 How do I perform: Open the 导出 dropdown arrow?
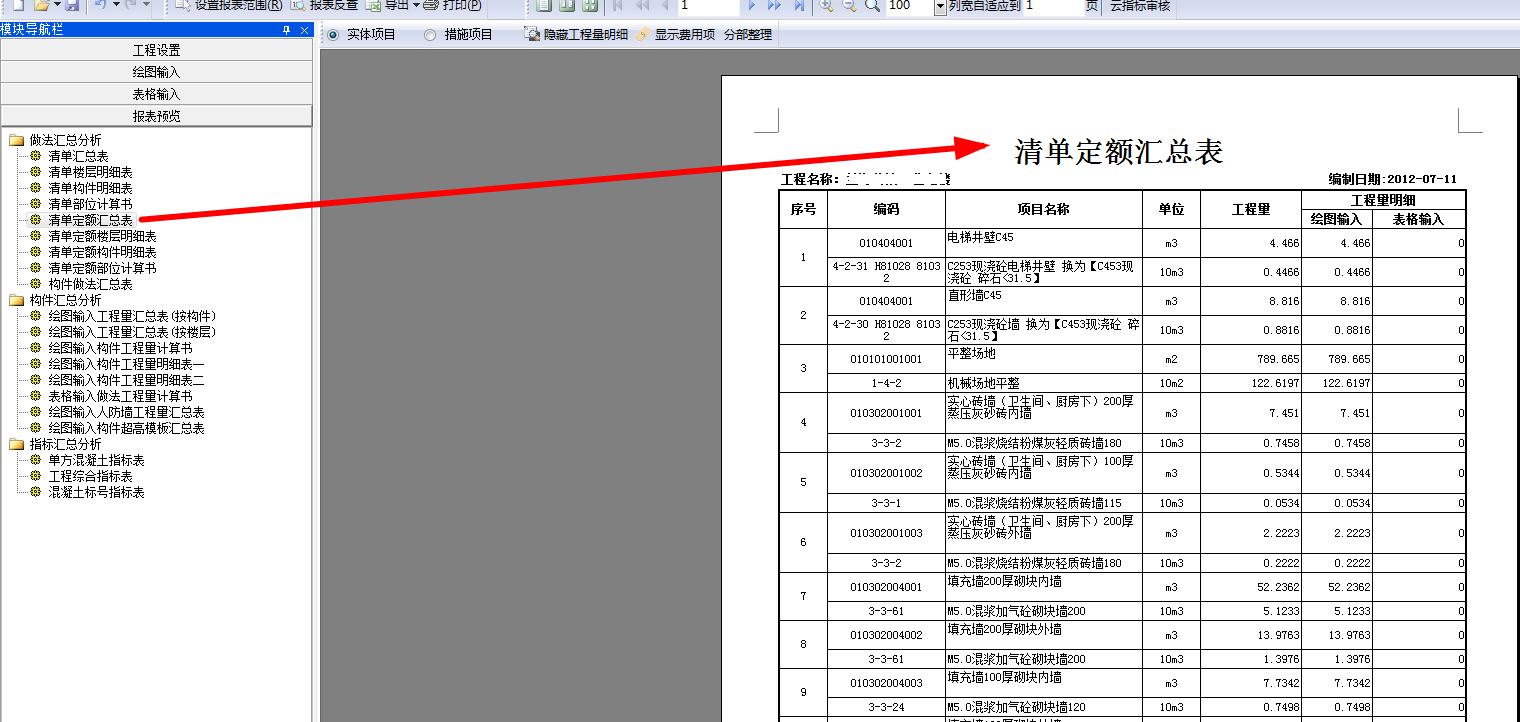click(x=415, y=5)
